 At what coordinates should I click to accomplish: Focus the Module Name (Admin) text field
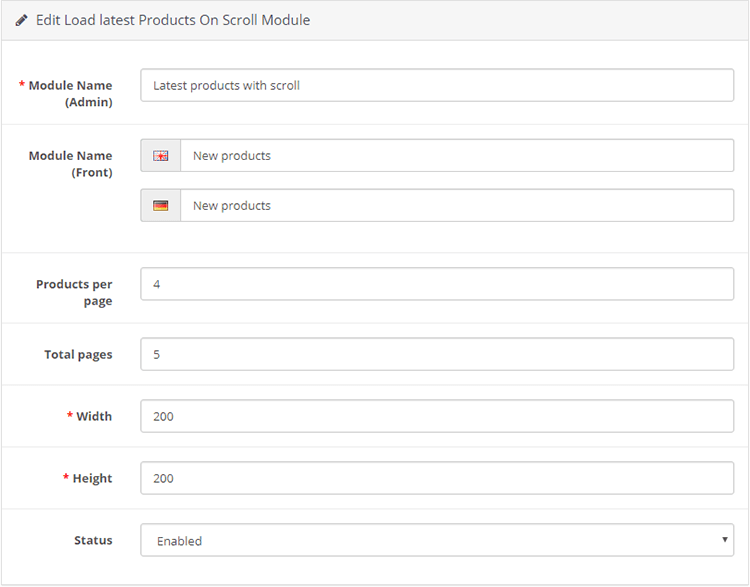[437, 85]
